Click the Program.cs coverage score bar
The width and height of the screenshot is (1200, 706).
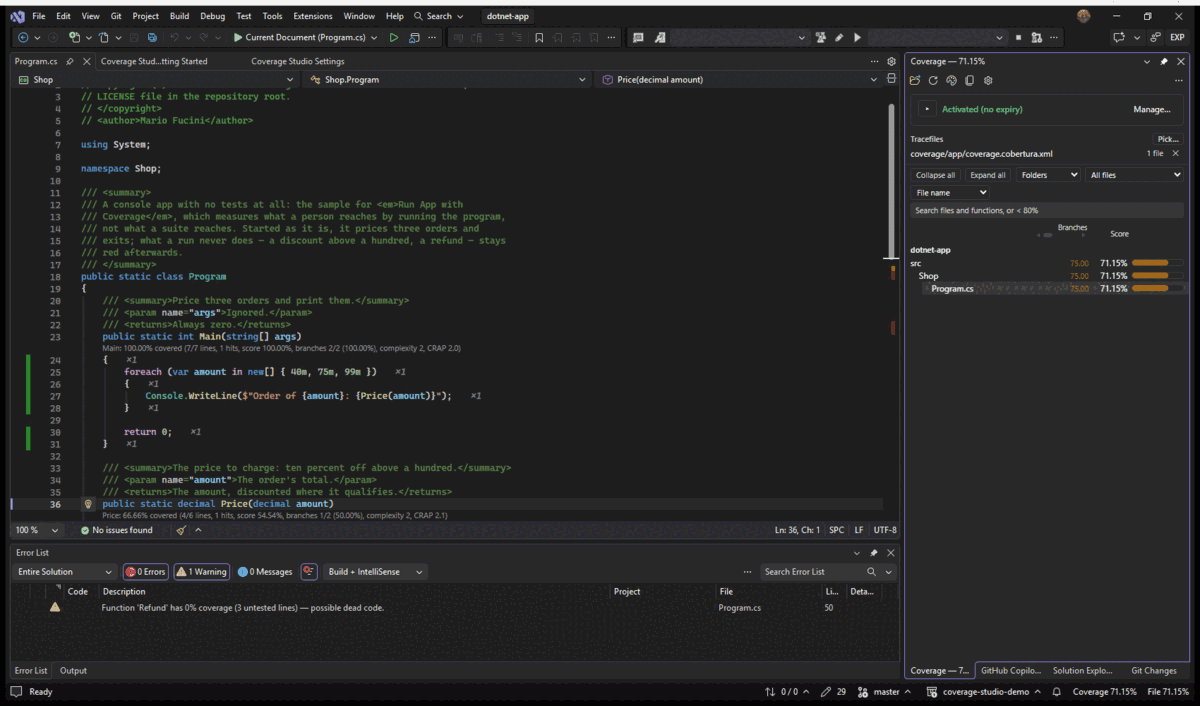1157,289
